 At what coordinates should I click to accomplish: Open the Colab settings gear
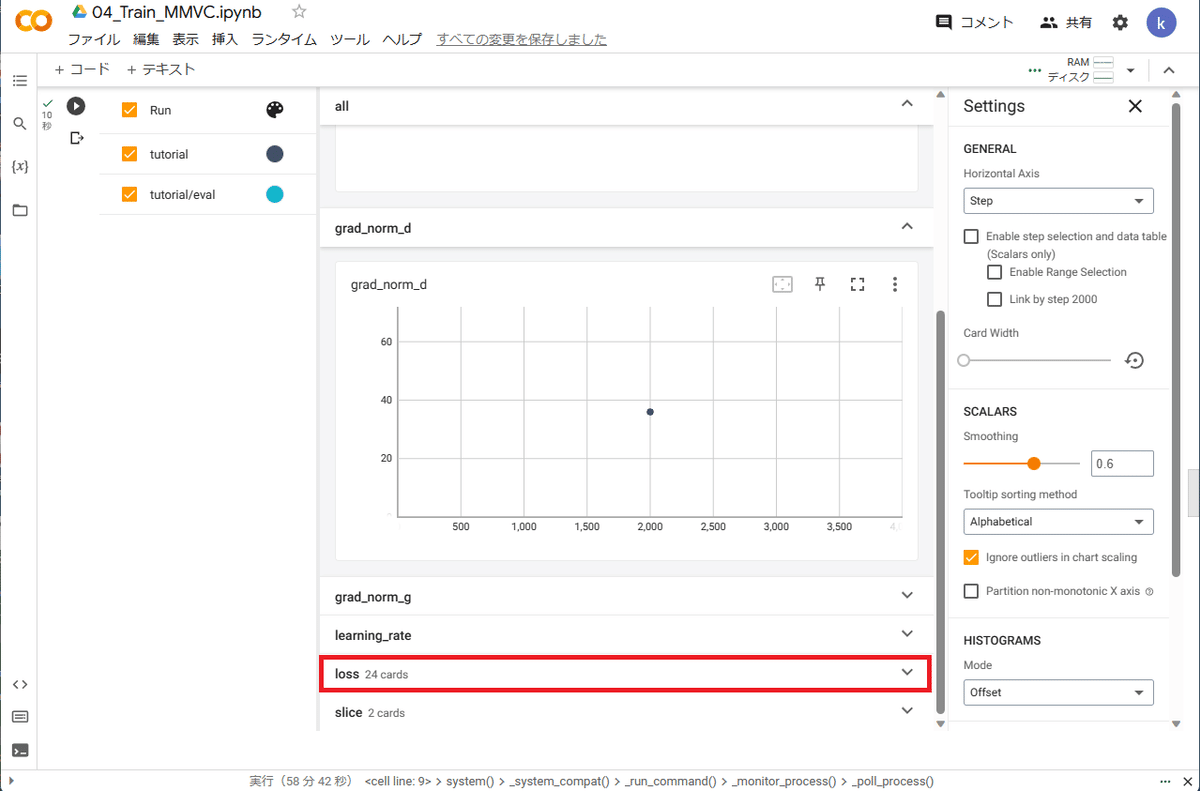tap(1120, 22)
